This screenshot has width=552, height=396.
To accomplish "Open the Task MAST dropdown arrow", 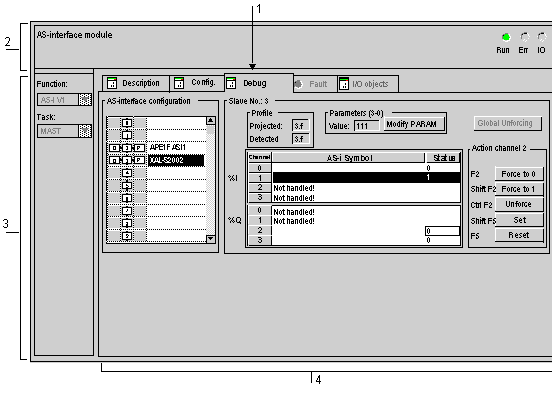I will pyautogui.click(x=85, y=131).
